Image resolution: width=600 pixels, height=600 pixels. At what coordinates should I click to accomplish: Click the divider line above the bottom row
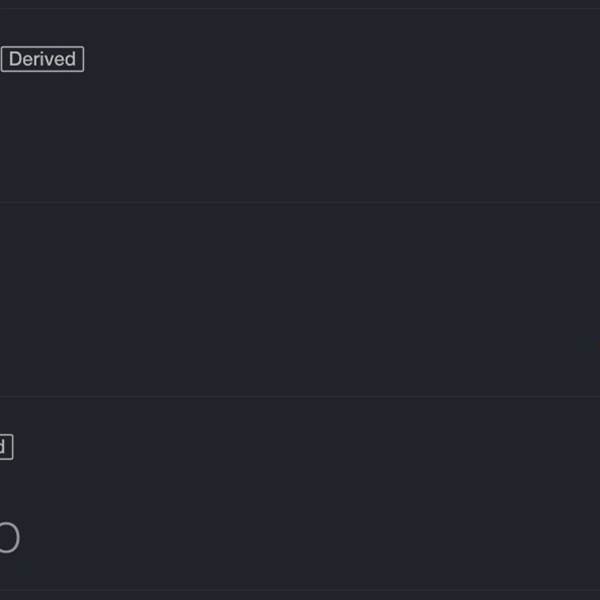pyautogui.click(x=300, y=397)
